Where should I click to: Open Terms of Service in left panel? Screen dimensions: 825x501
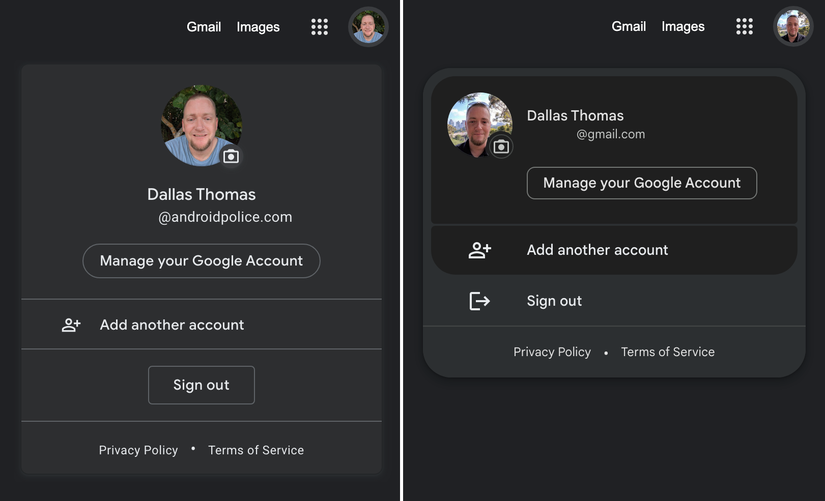(x=256, y=450)
